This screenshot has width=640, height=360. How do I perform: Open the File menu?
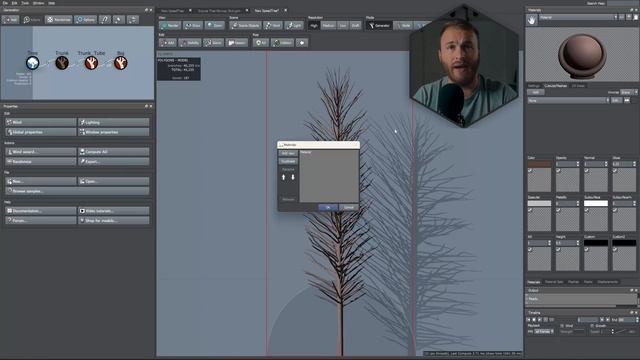tap(5, 3)
